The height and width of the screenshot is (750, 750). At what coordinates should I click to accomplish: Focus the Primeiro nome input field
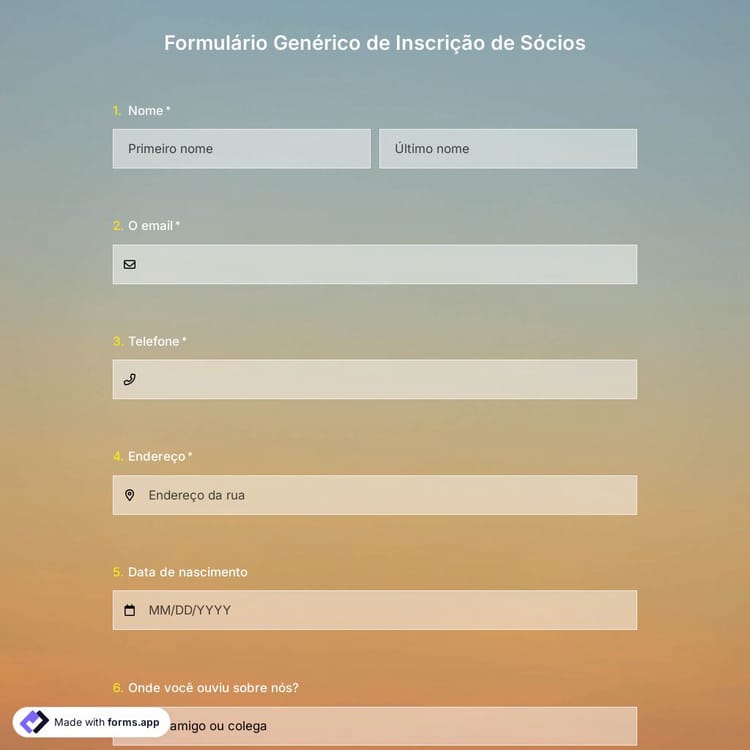click(x=241, y=149)
